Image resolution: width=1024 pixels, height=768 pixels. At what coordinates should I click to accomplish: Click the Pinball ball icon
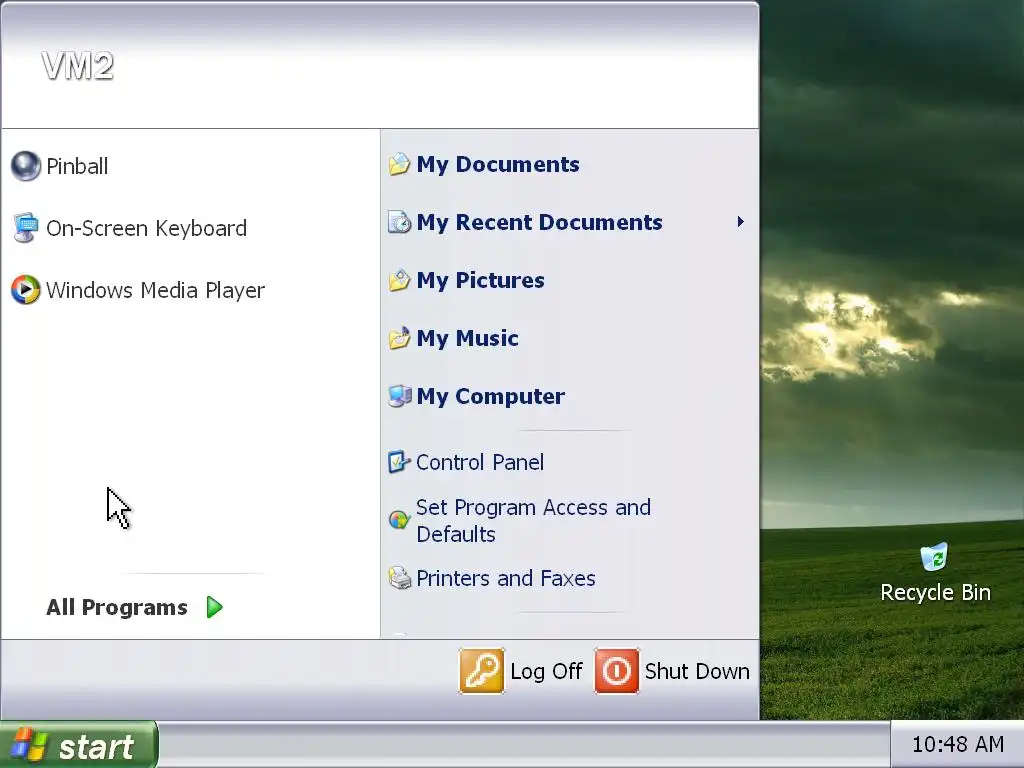point(25,166)
